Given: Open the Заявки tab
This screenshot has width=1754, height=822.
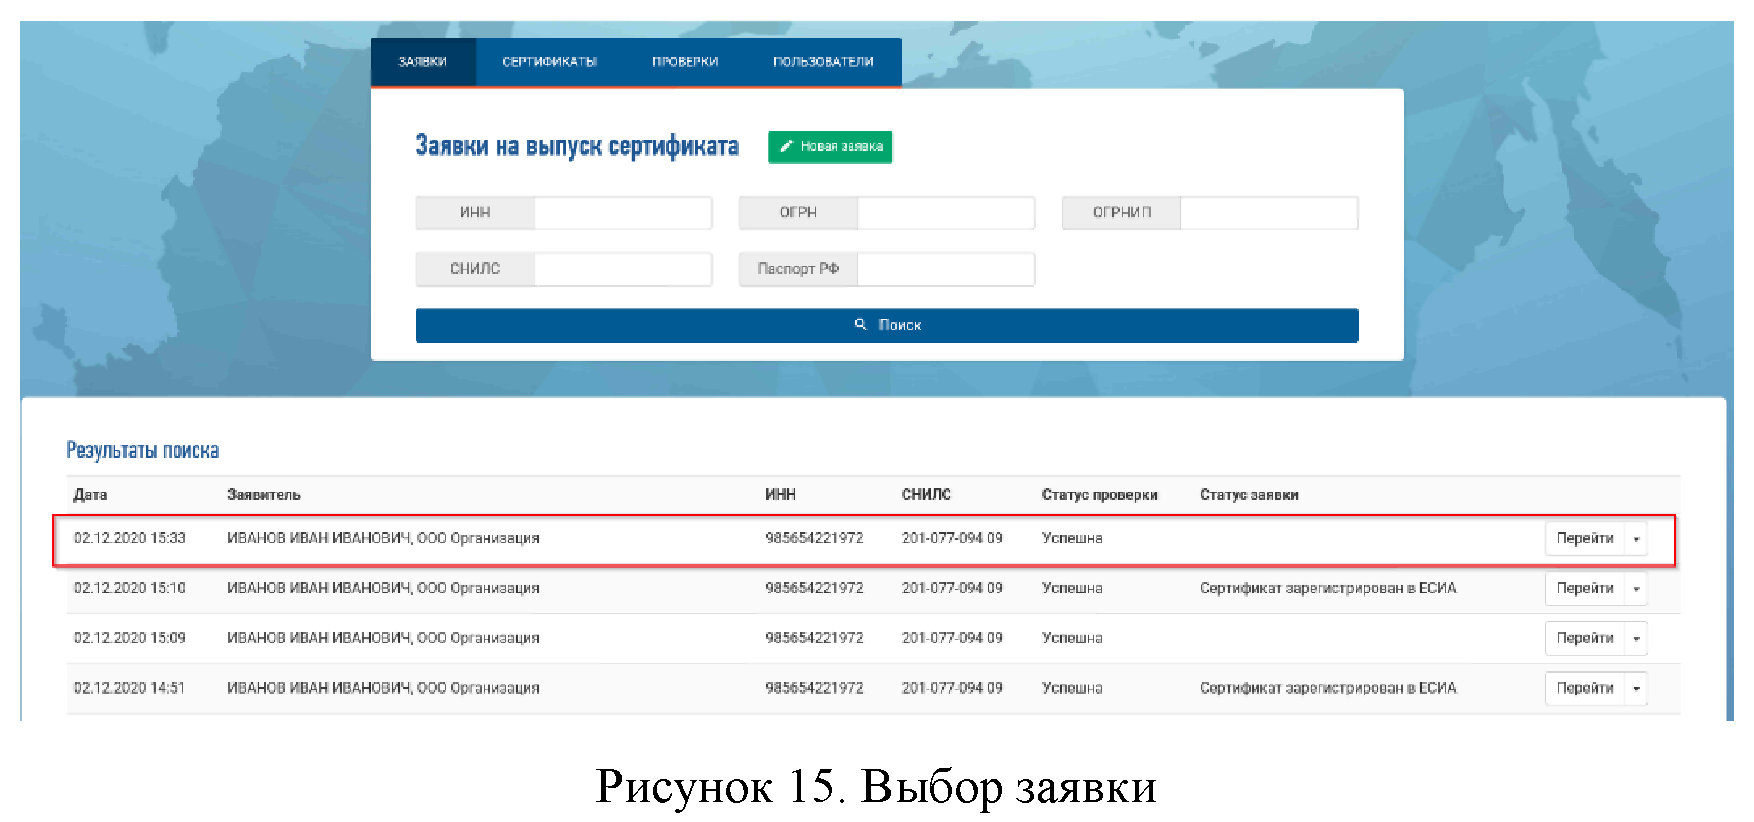Looking at the screenshot, I should [x=423, y=62].
